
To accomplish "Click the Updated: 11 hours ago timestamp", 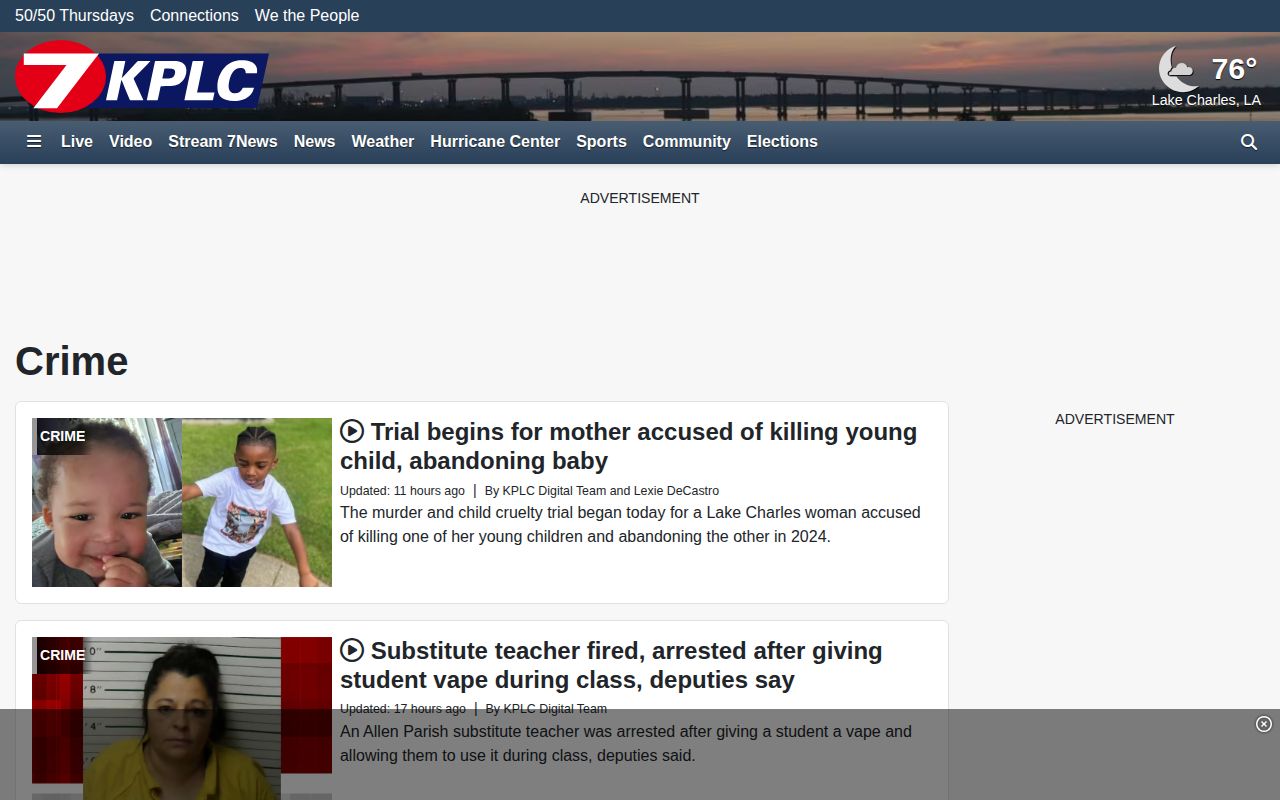I will [402, 491].
